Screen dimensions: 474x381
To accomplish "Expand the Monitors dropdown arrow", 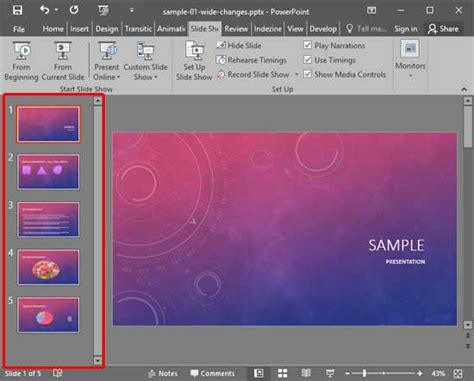I will pos(410,76).
